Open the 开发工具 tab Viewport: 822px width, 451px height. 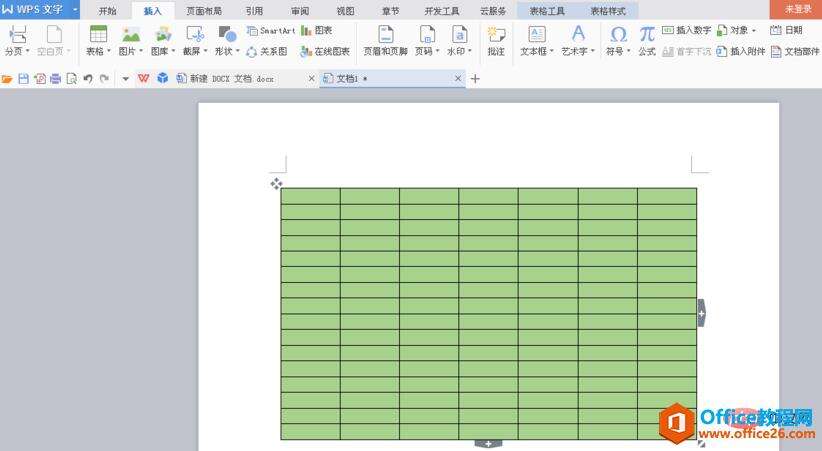441,10
